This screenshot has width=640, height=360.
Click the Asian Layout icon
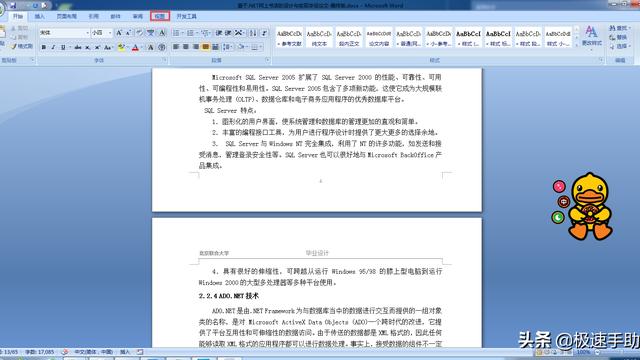[239, 33]
